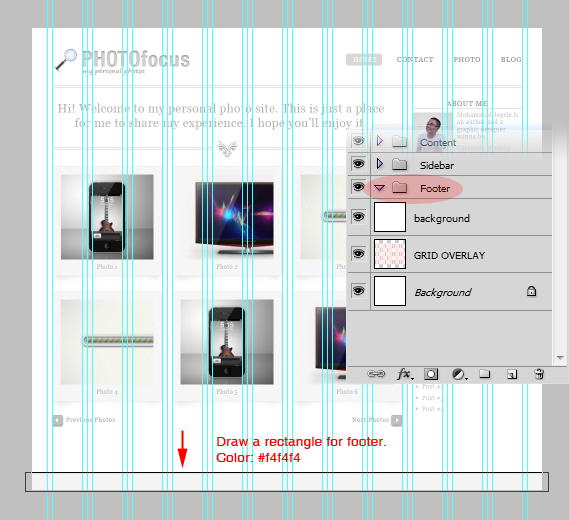Click the Photo 4 caption

click(x=107, y=392)
